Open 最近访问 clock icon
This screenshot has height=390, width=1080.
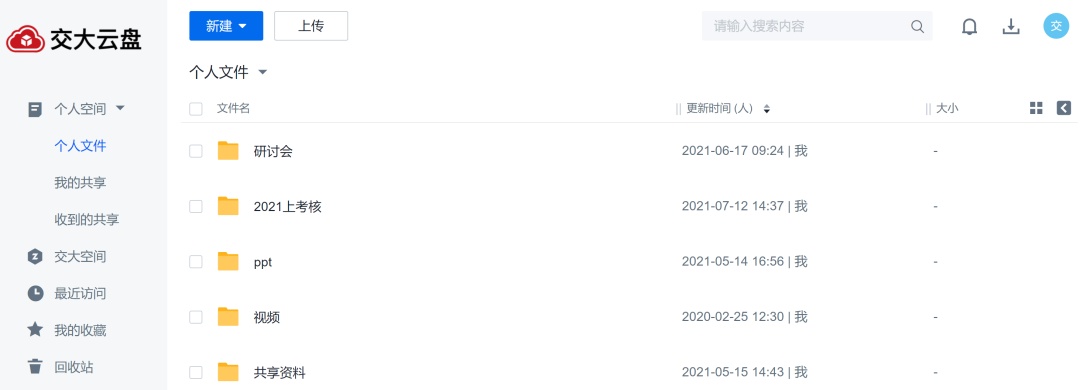tap(35, 294)
